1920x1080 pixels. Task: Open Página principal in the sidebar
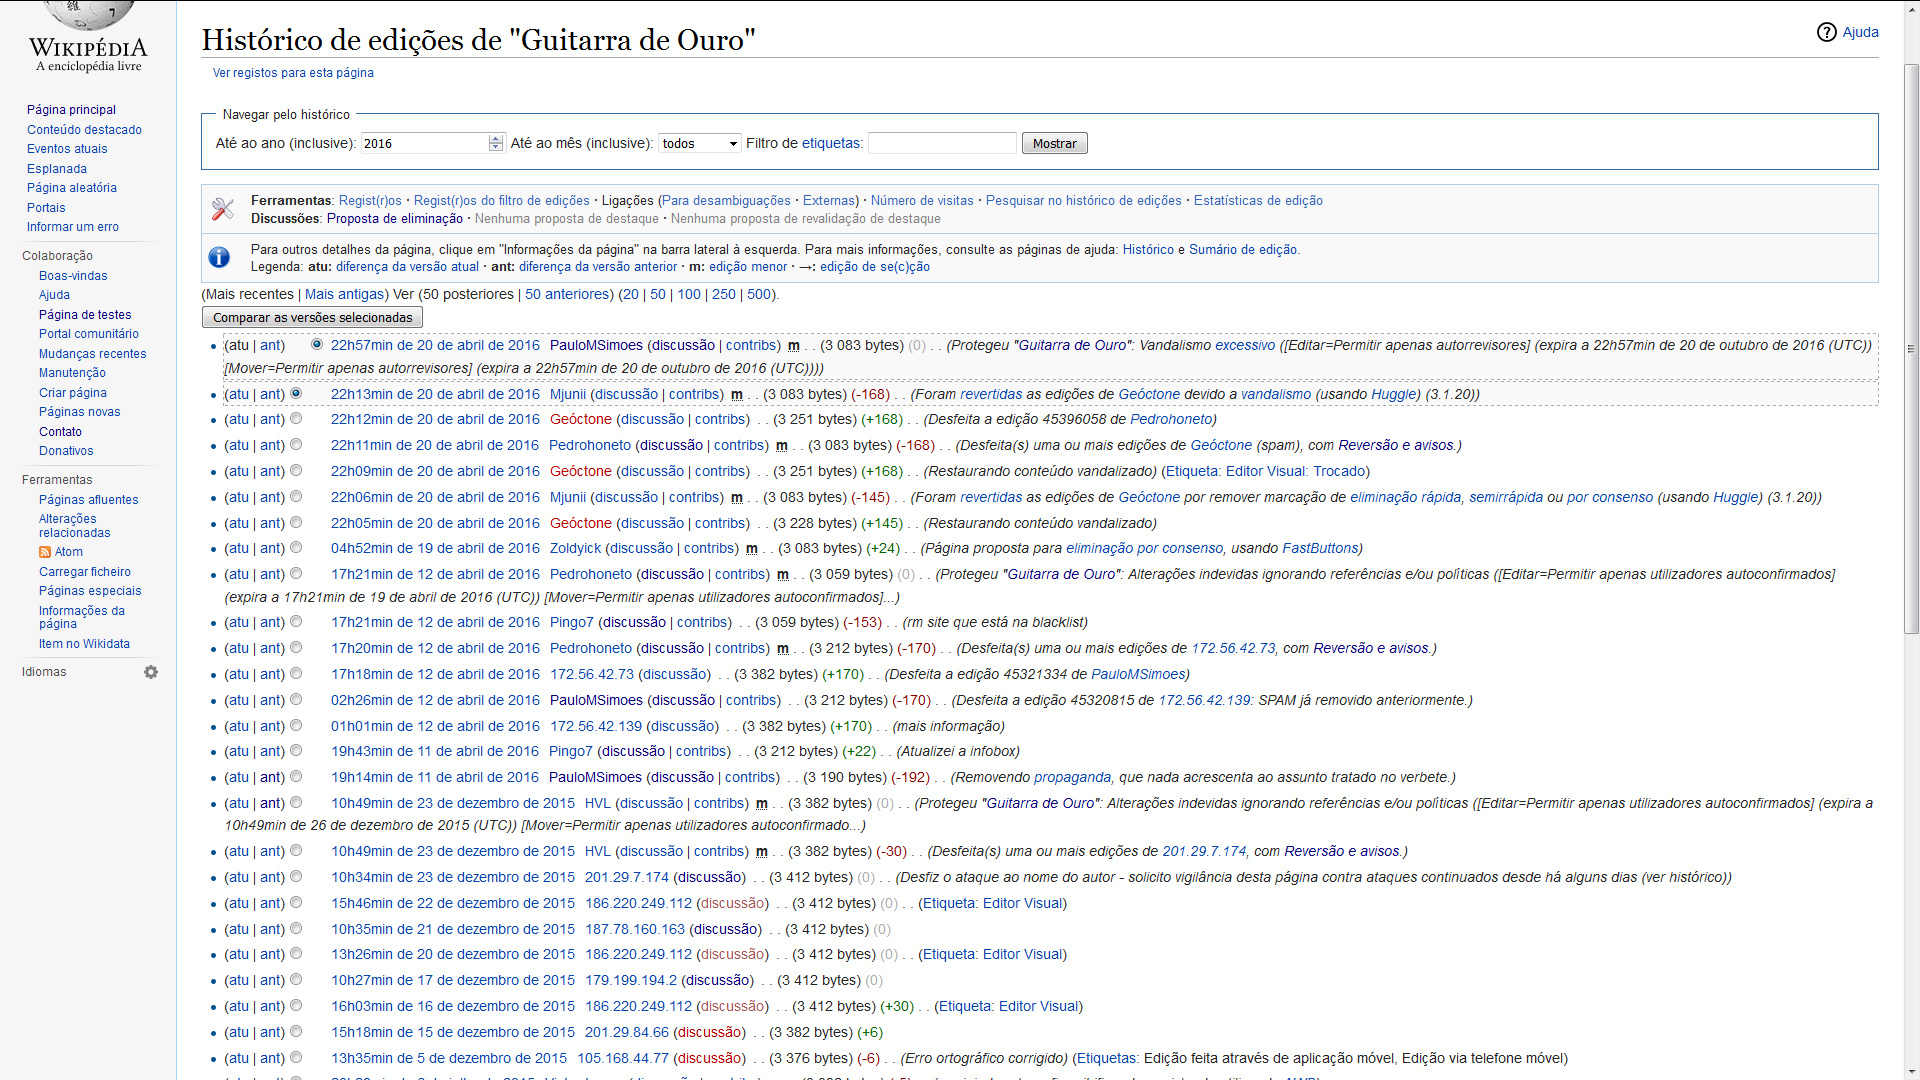click(x=71, y=110)
